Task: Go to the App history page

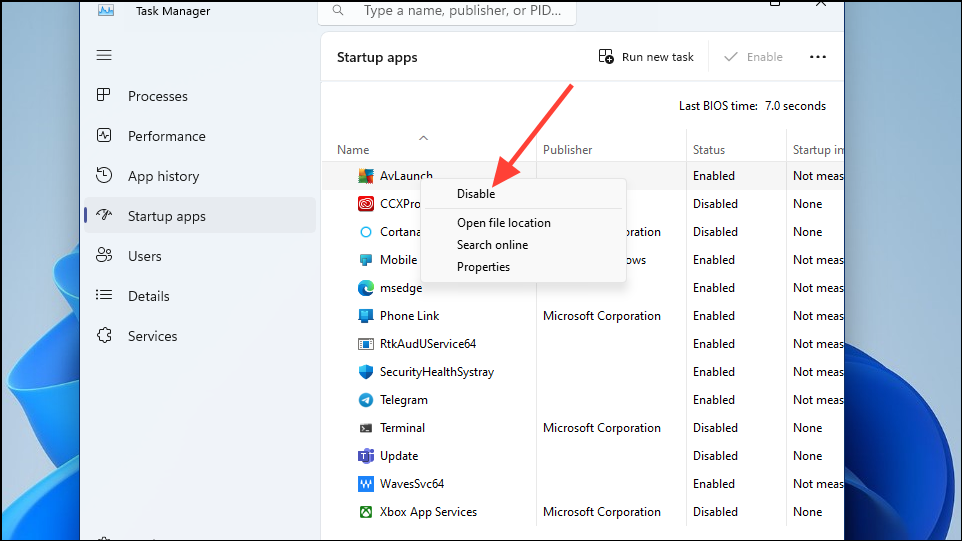Action: tap(200, 176)
